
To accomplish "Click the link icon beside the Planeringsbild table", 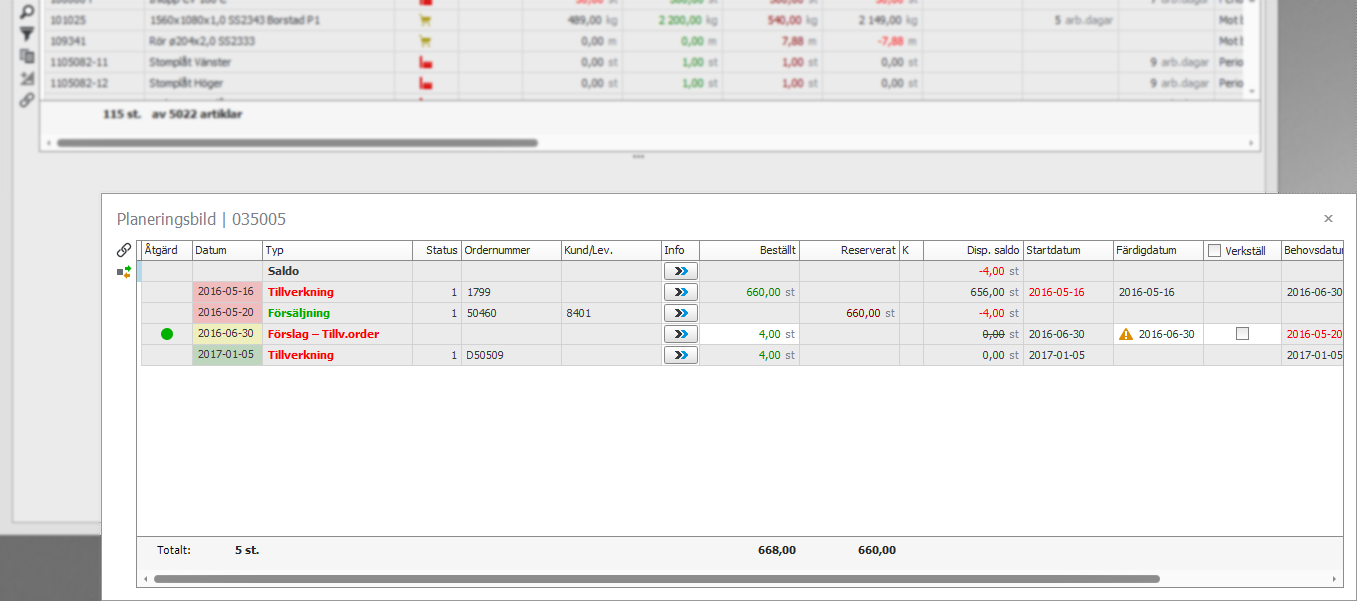I will (x=124, y=250).
